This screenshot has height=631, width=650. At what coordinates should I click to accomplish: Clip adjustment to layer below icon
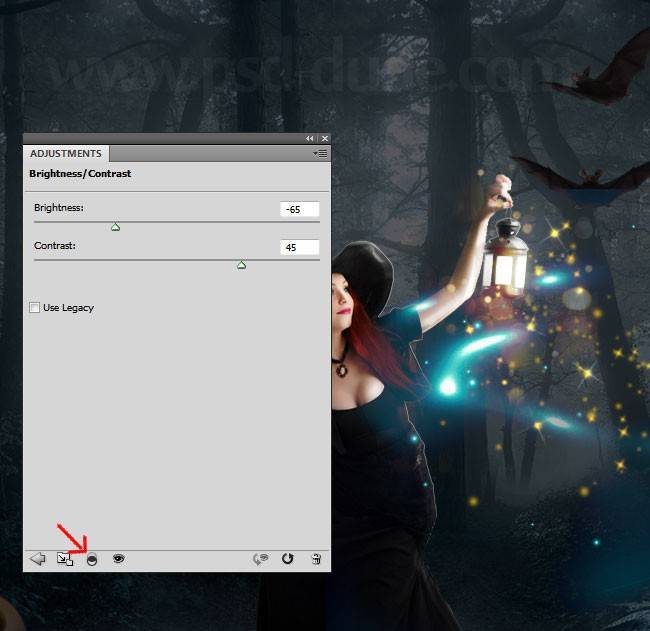pos(92,559)
